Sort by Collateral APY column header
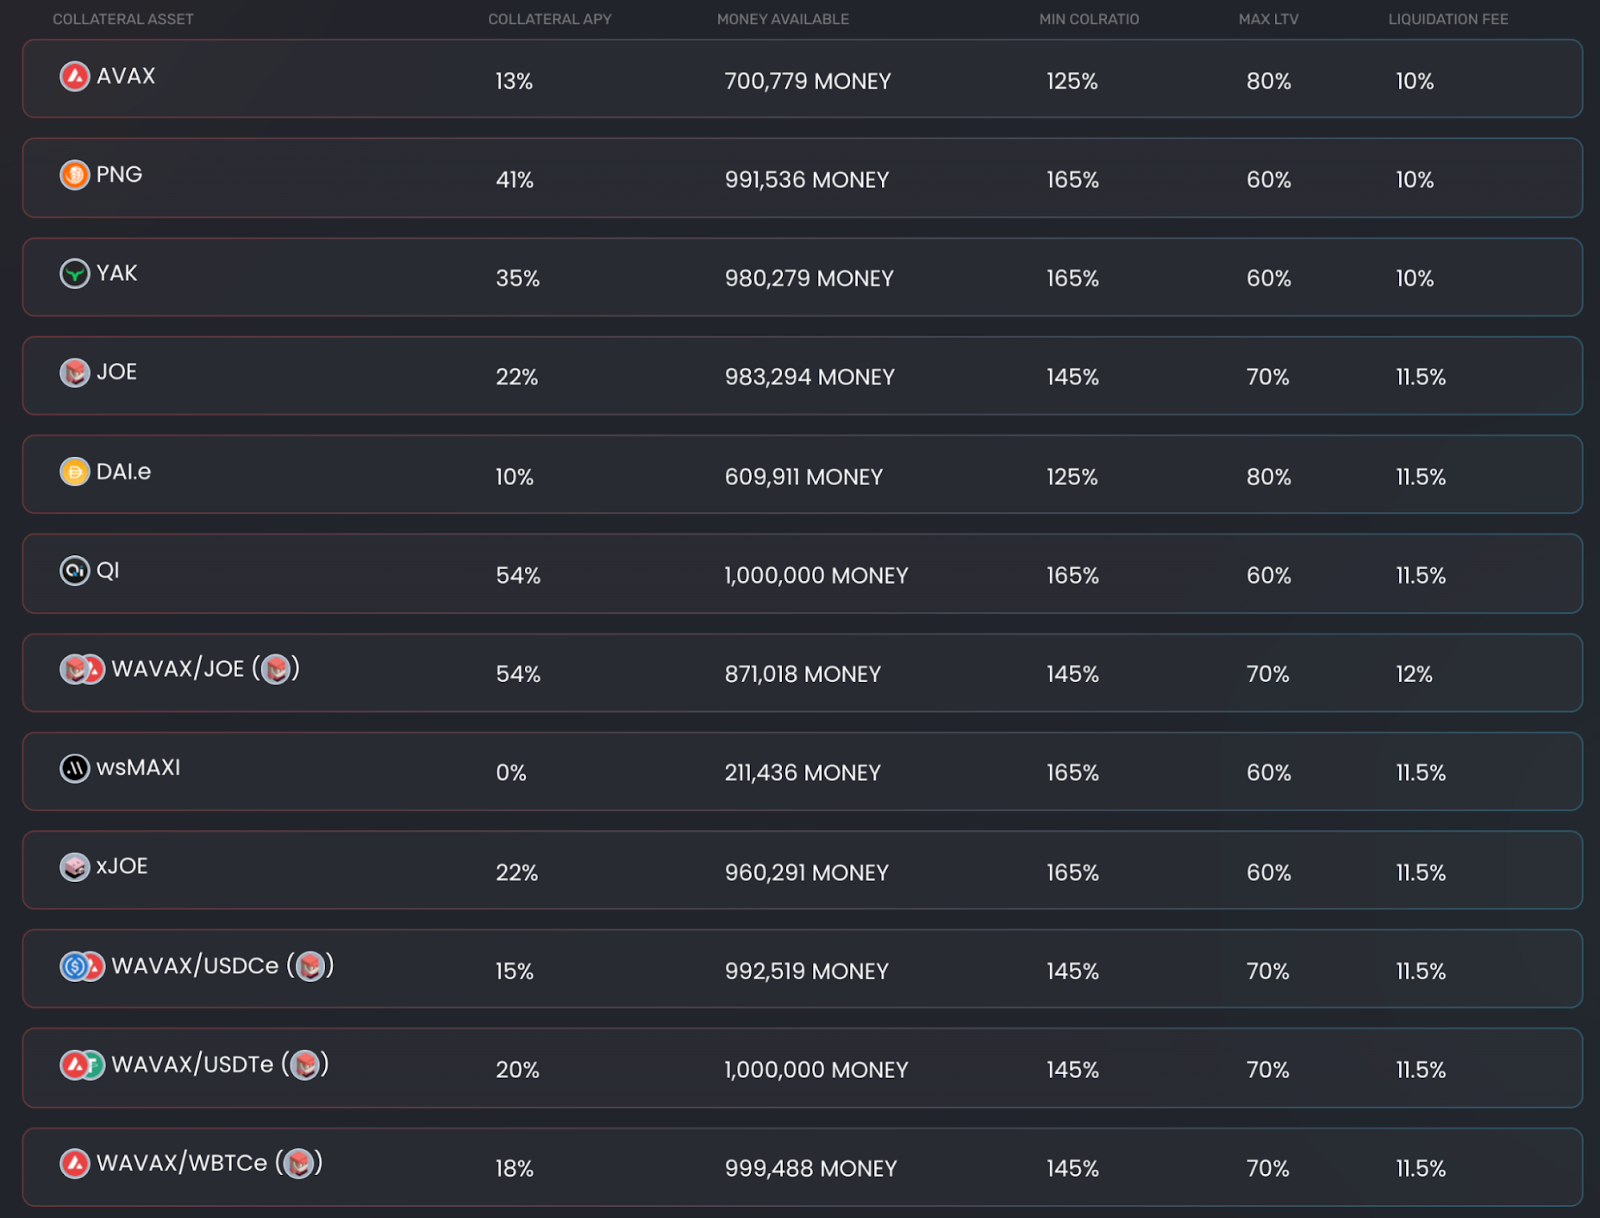The width and height of the screenshot is (1600, 1218). 550,19
